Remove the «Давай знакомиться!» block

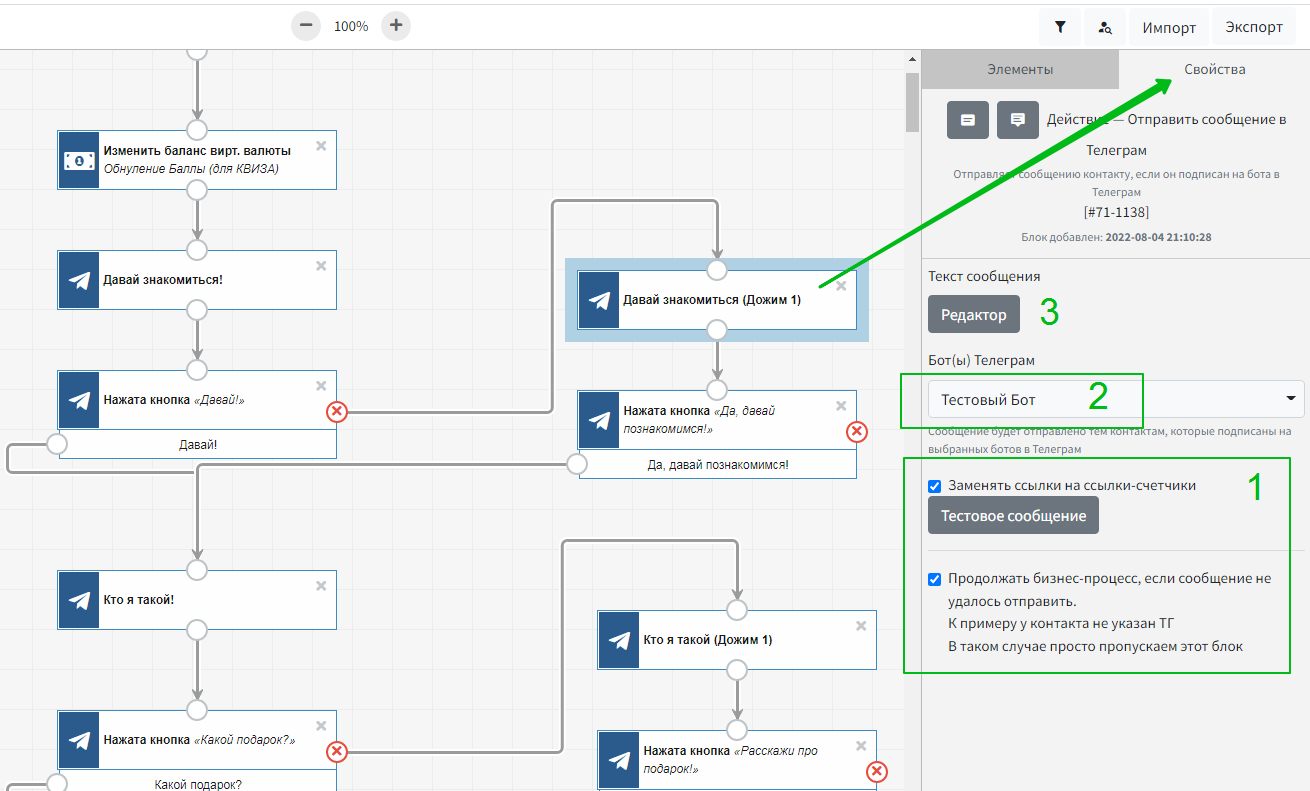[321, 266]
